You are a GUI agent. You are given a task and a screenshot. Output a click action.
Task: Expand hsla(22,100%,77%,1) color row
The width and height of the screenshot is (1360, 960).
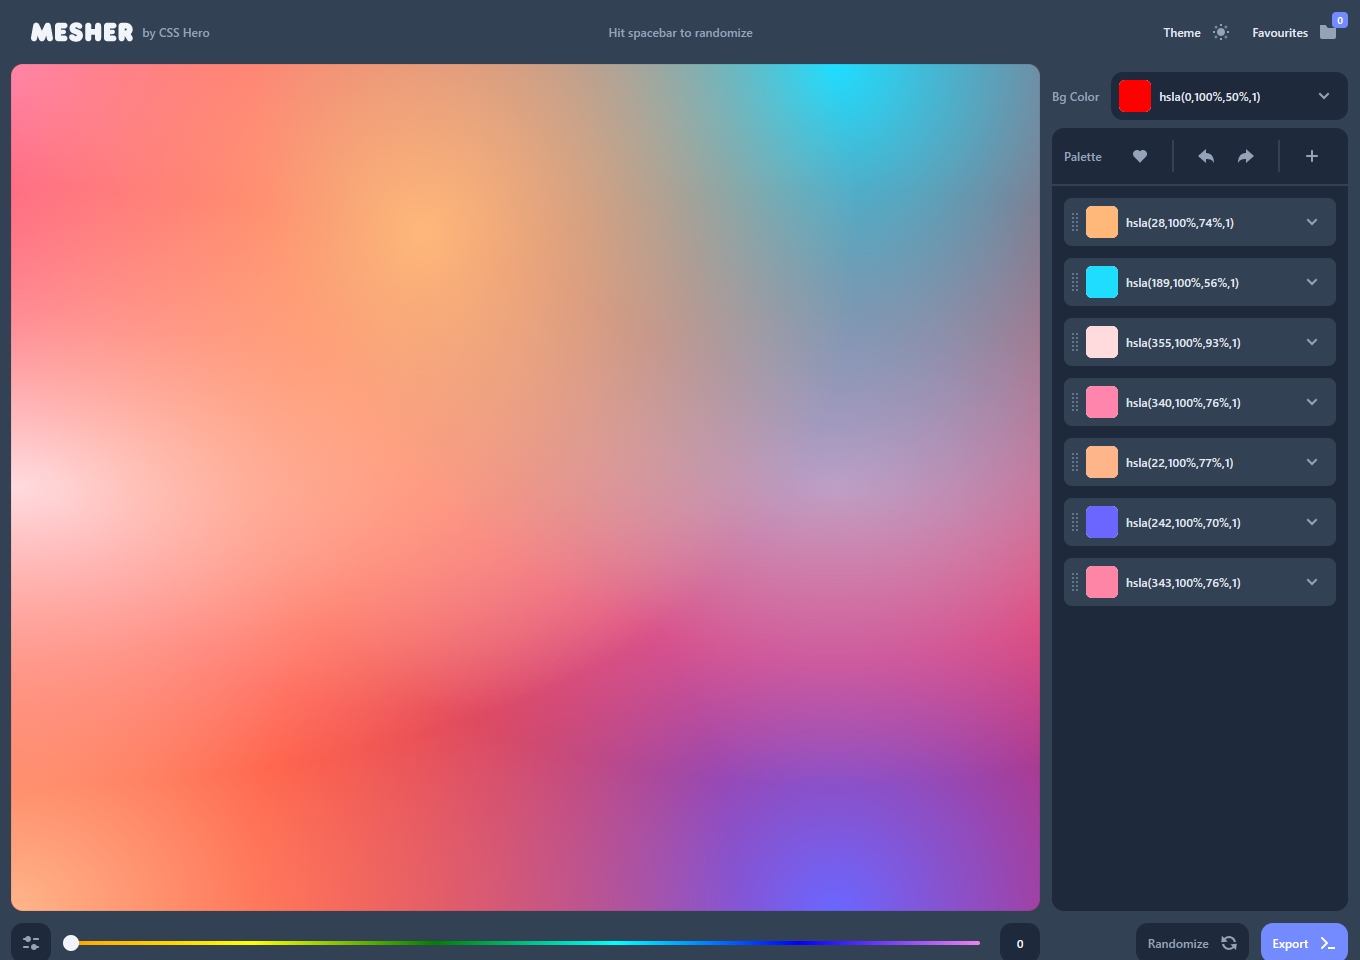(x=1312, y=462)
